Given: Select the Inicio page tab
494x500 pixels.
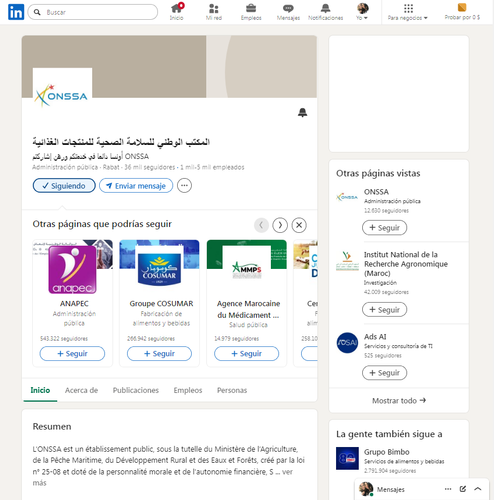Looking at the screenshot, I should point(40,390).
